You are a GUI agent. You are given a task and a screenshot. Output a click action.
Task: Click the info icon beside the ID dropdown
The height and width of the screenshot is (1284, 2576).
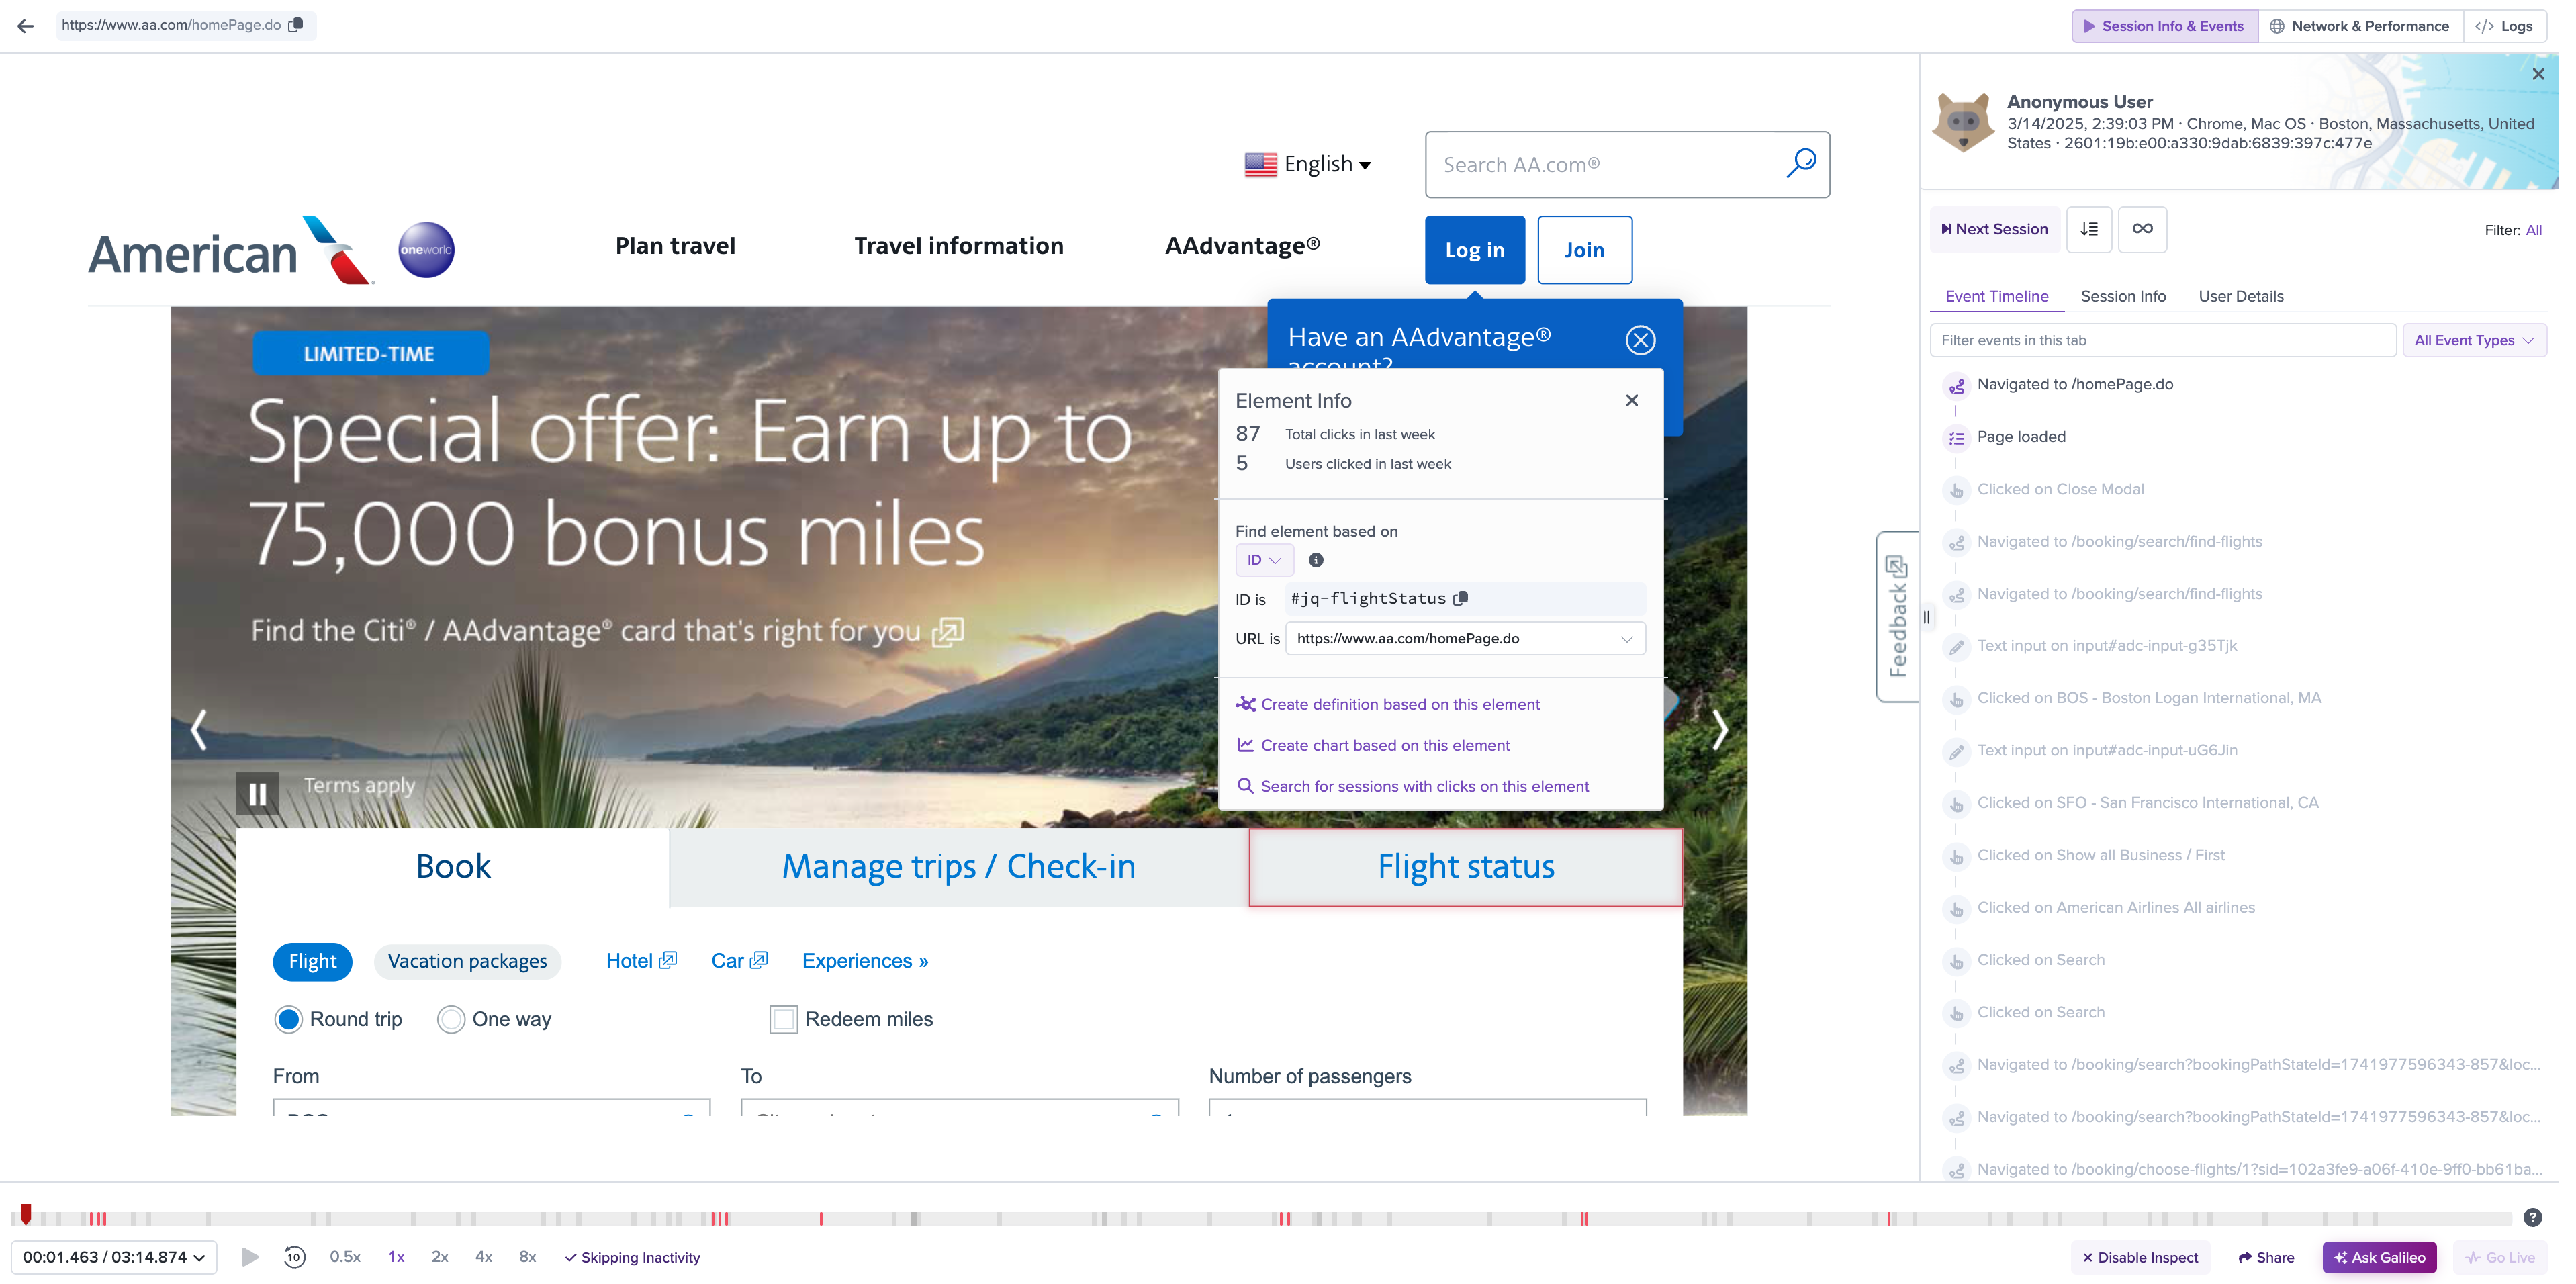1316,560
